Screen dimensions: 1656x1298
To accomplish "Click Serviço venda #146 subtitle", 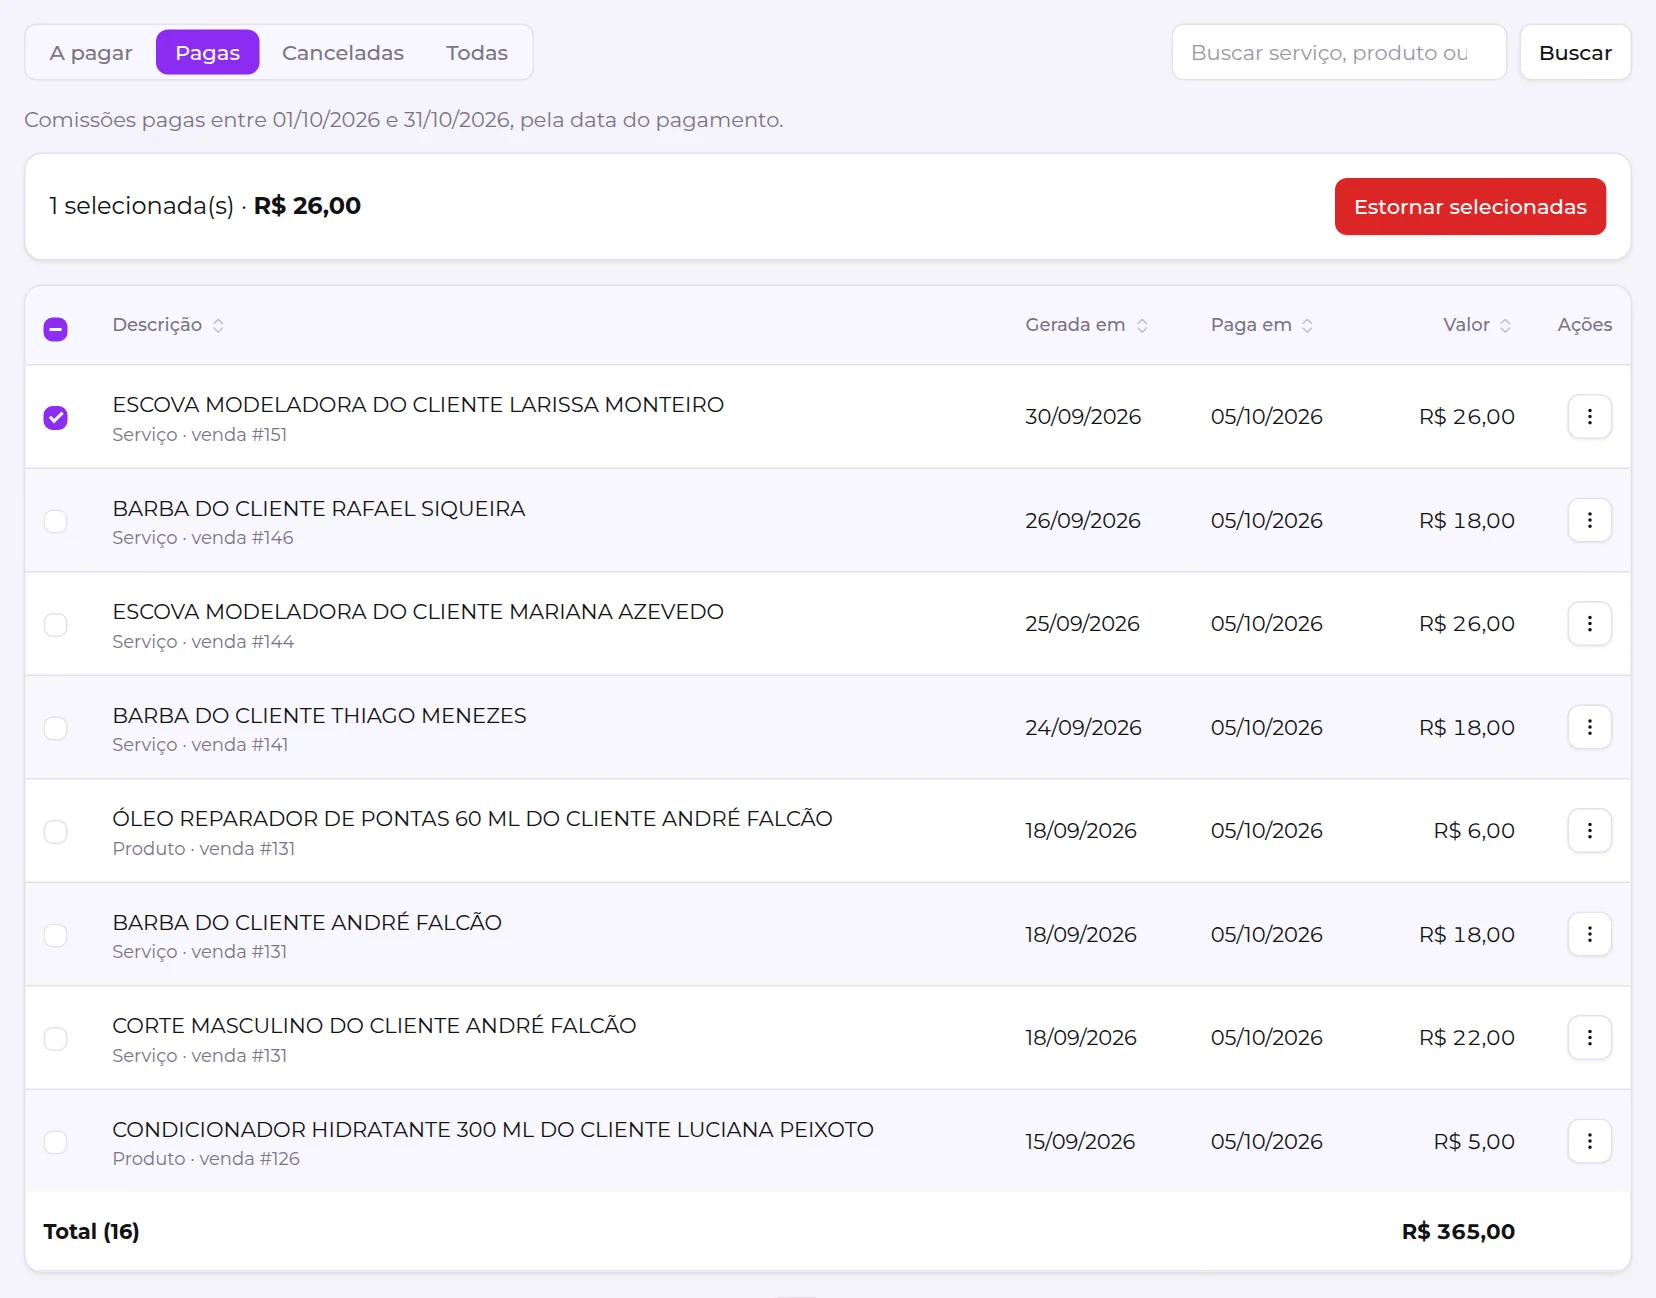I will [x=203, y=538].
